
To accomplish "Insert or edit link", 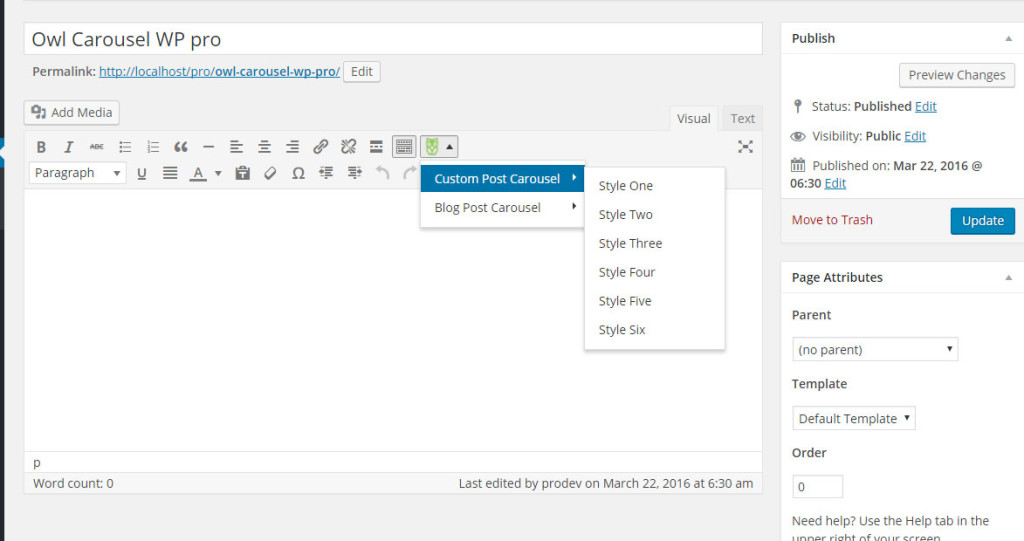I will click(x=320, y=147).
